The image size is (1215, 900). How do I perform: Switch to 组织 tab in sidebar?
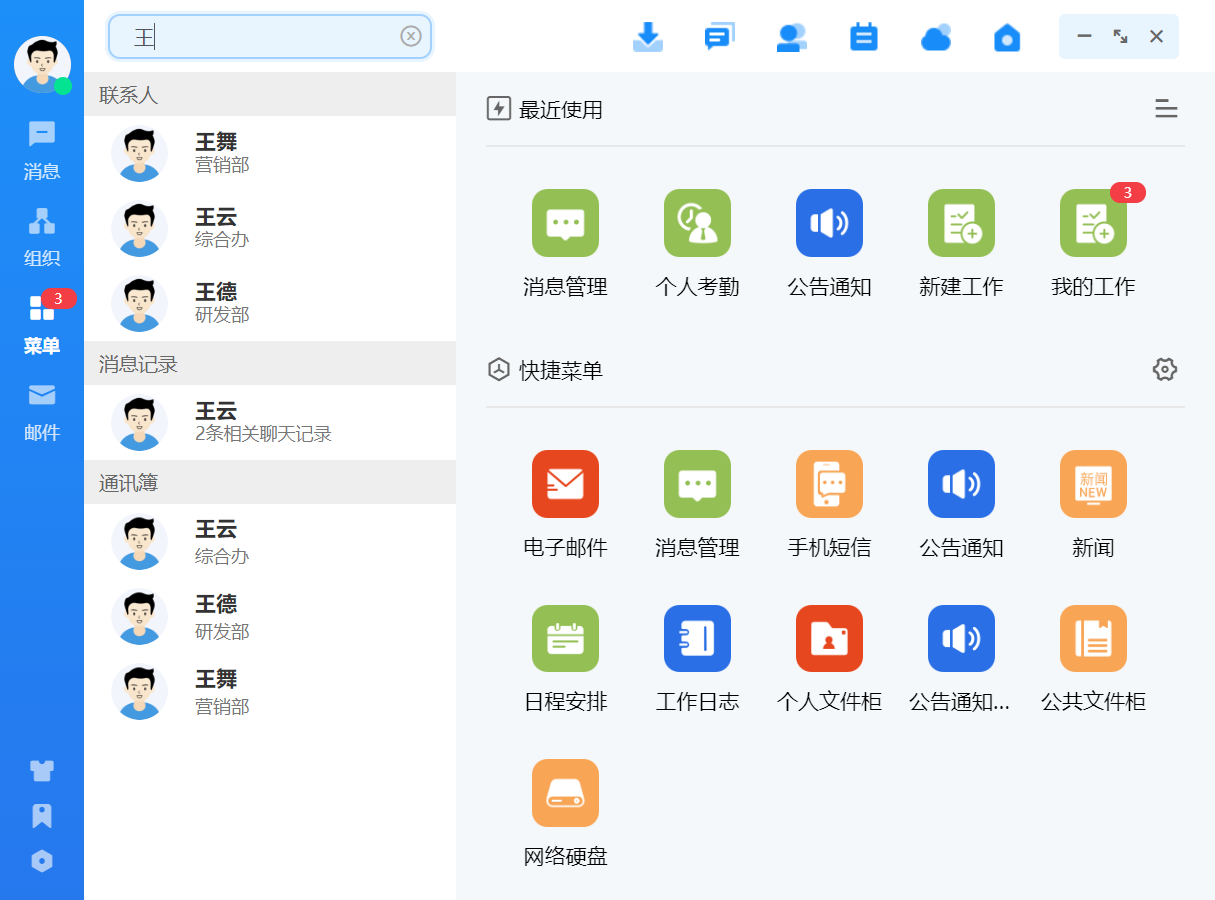click(42, 237)
